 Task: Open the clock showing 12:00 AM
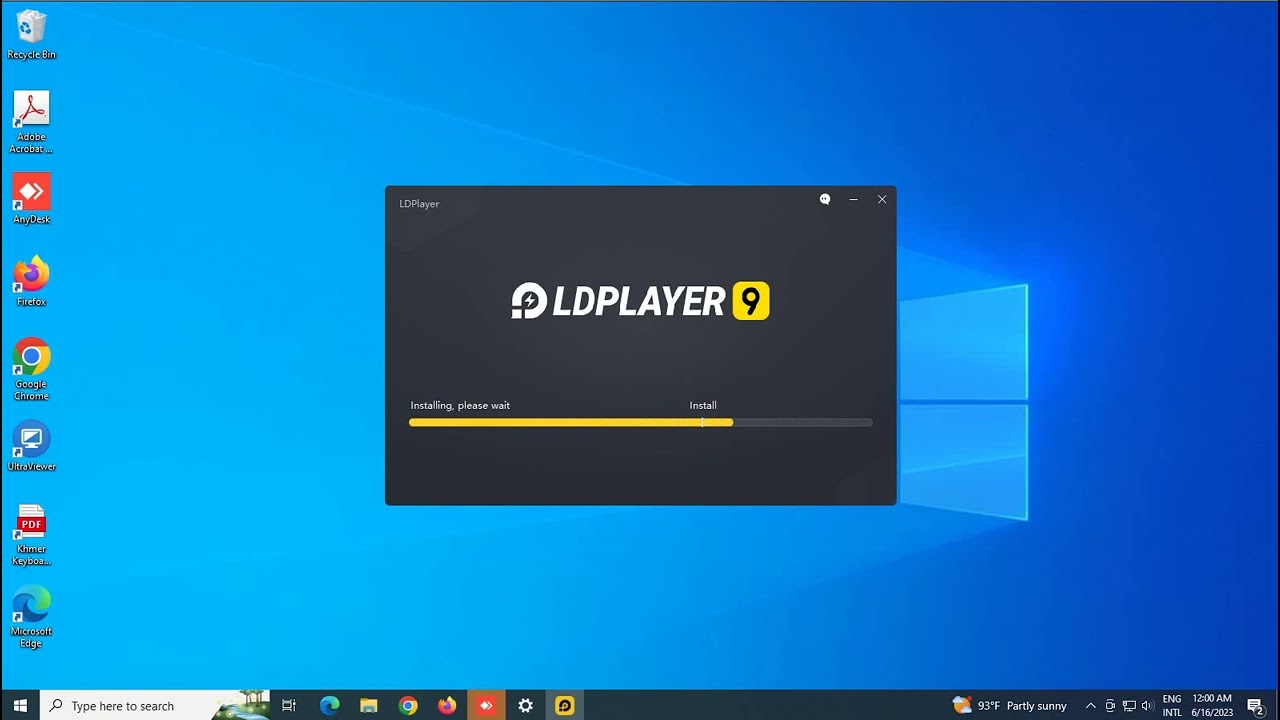(1212, 705)
